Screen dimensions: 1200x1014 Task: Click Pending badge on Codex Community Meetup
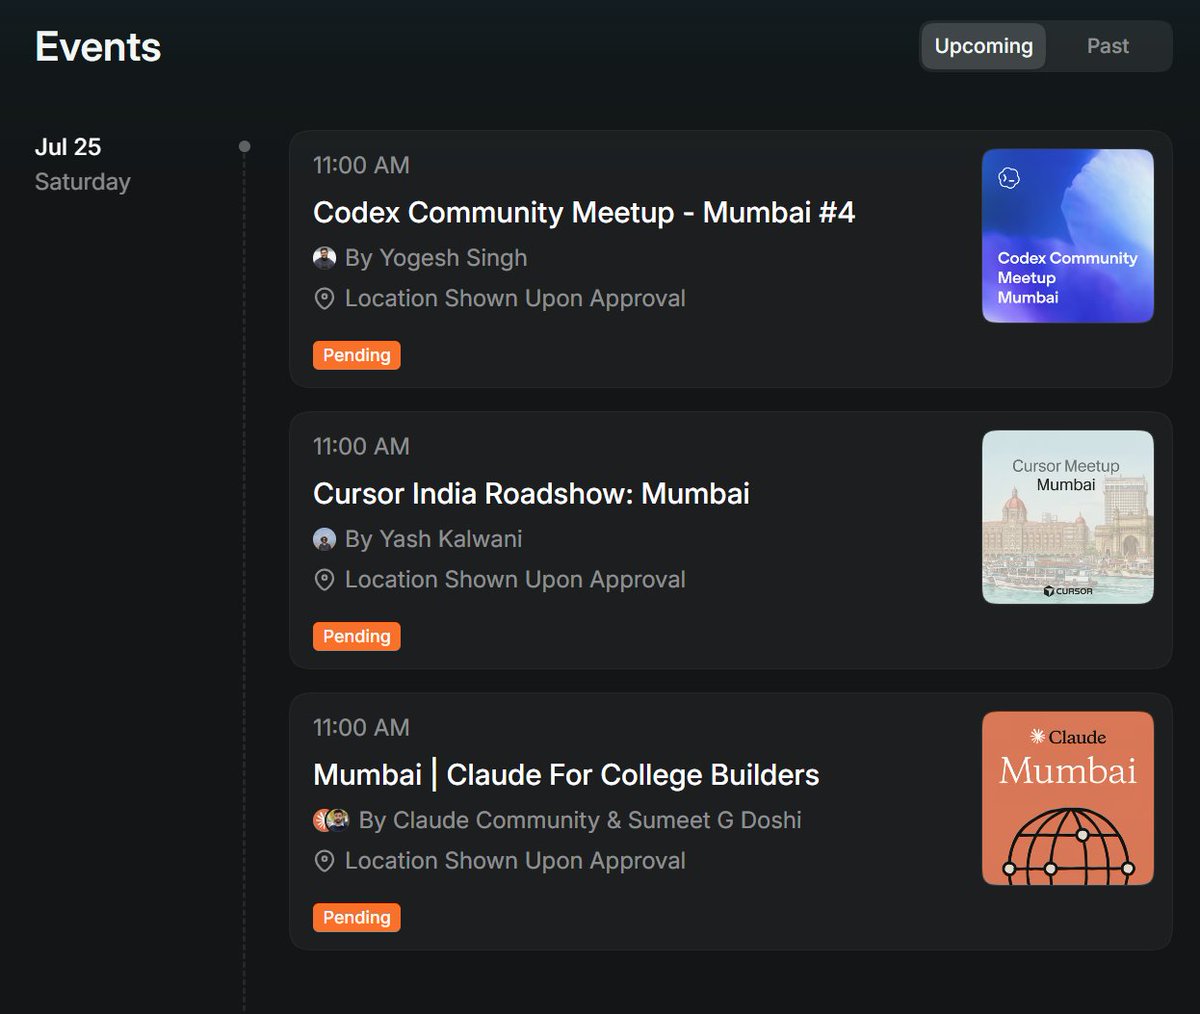356,355
